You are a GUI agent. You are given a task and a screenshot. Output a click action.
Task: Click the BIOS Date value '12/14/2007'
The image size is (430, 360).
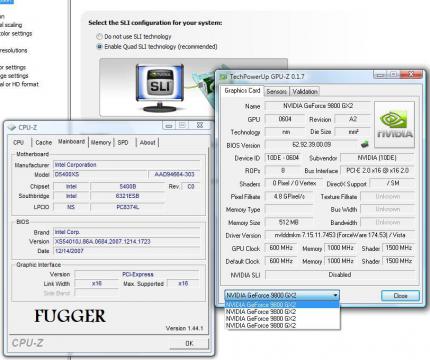click(127, 251)
